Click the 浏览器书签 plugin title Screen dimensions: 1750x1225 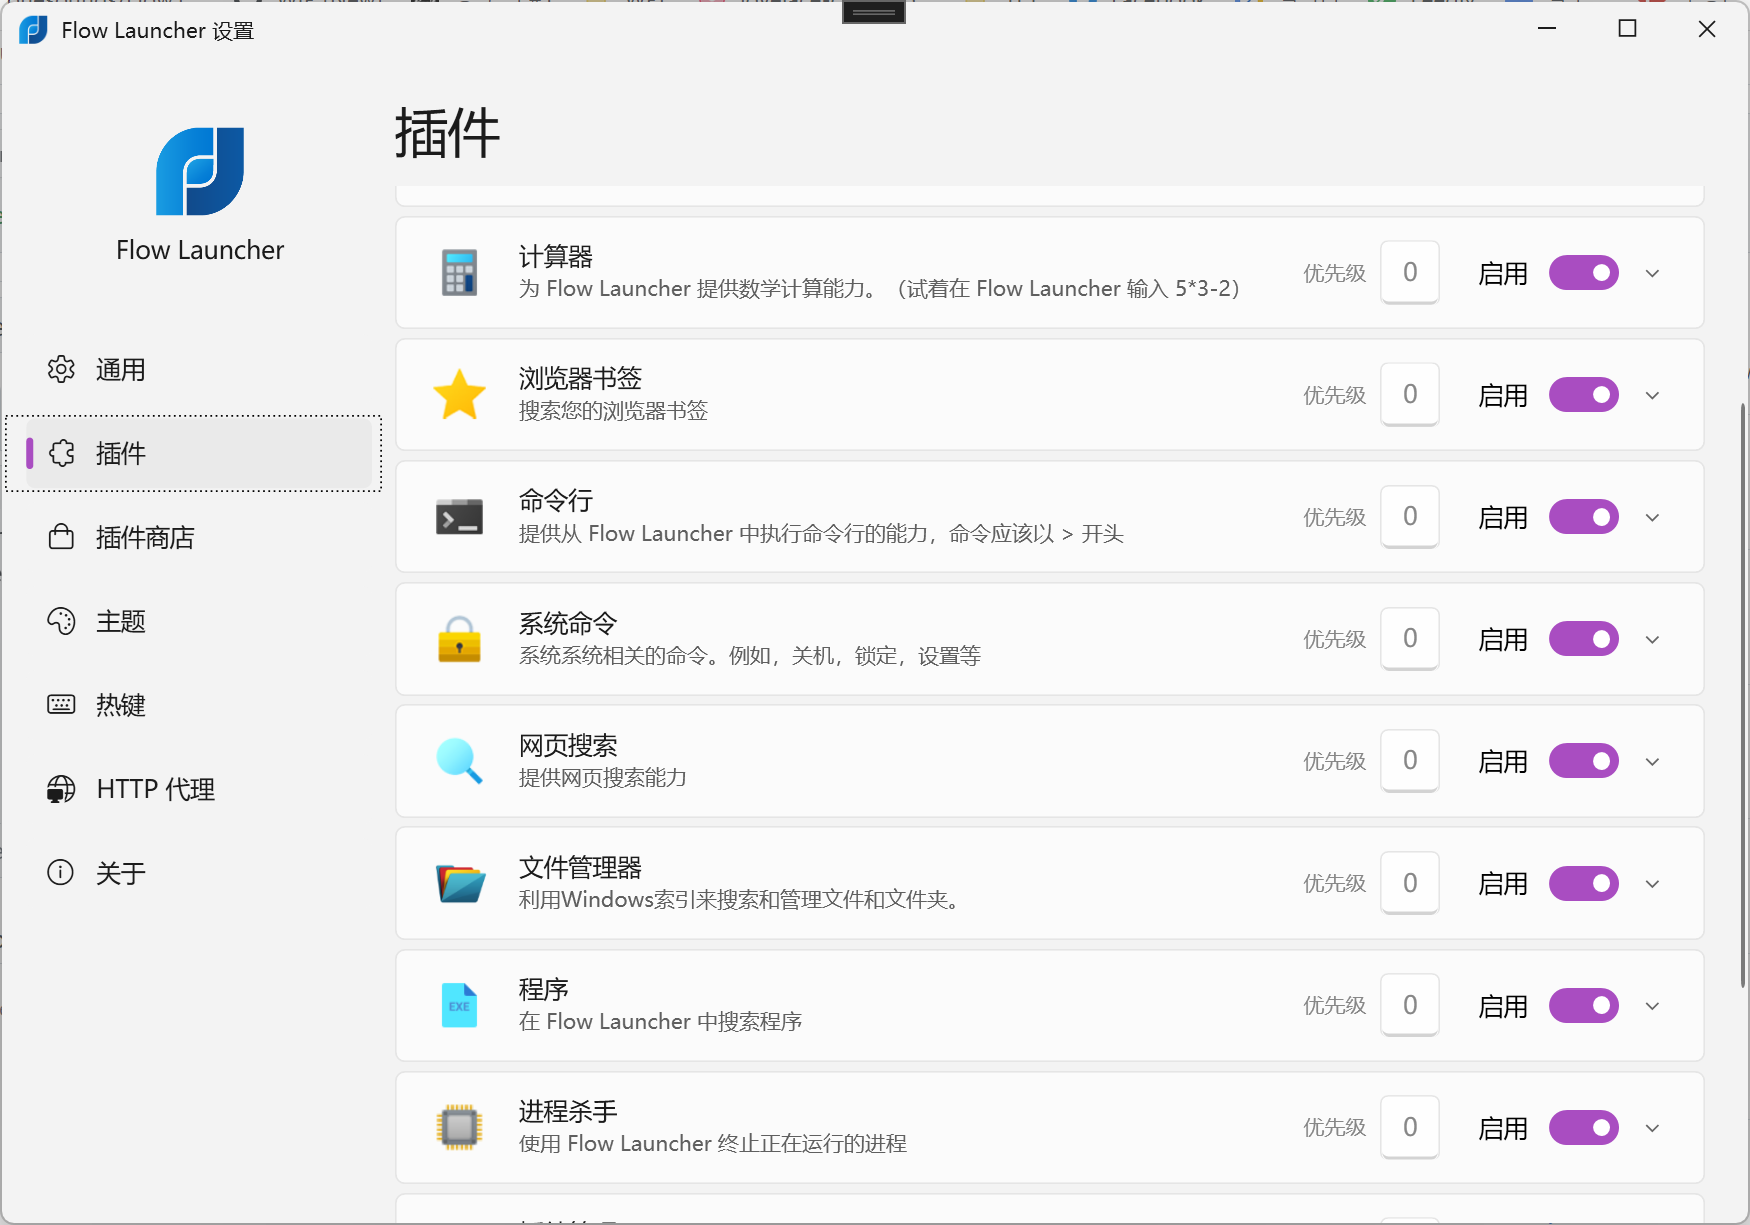580,379
